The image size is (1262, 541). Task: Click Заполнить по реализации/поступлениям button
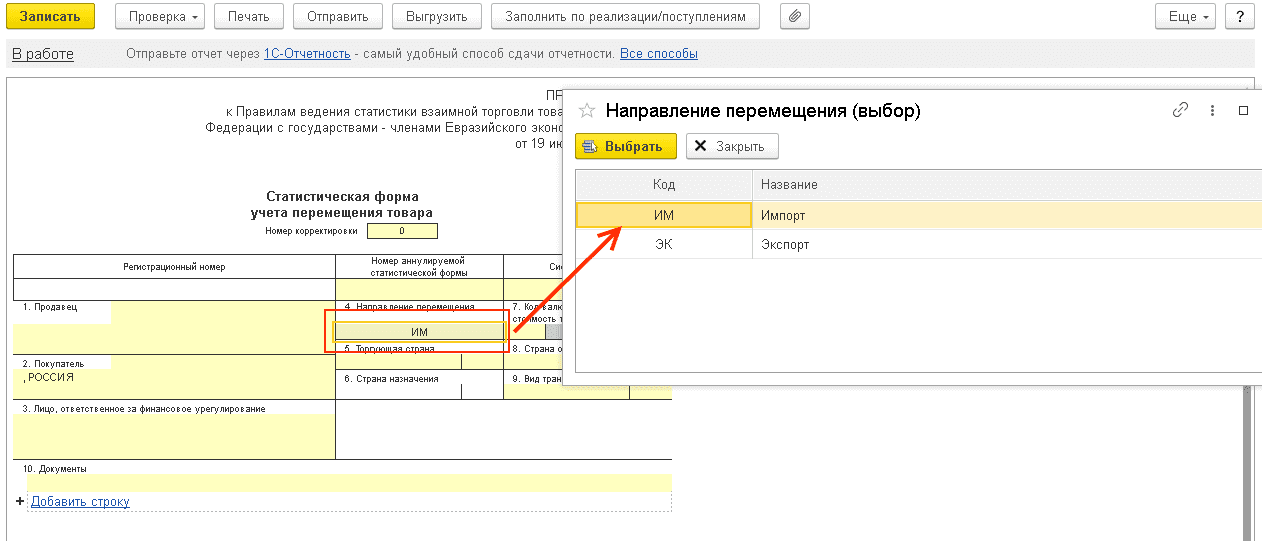click(x=625, y=17)
